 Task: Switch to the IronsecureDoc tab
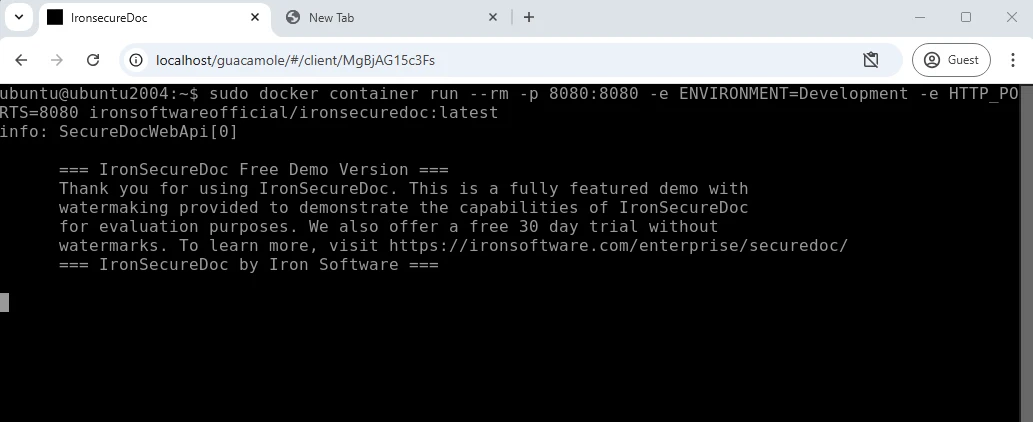pyautogui.click(x=140, y=17)
